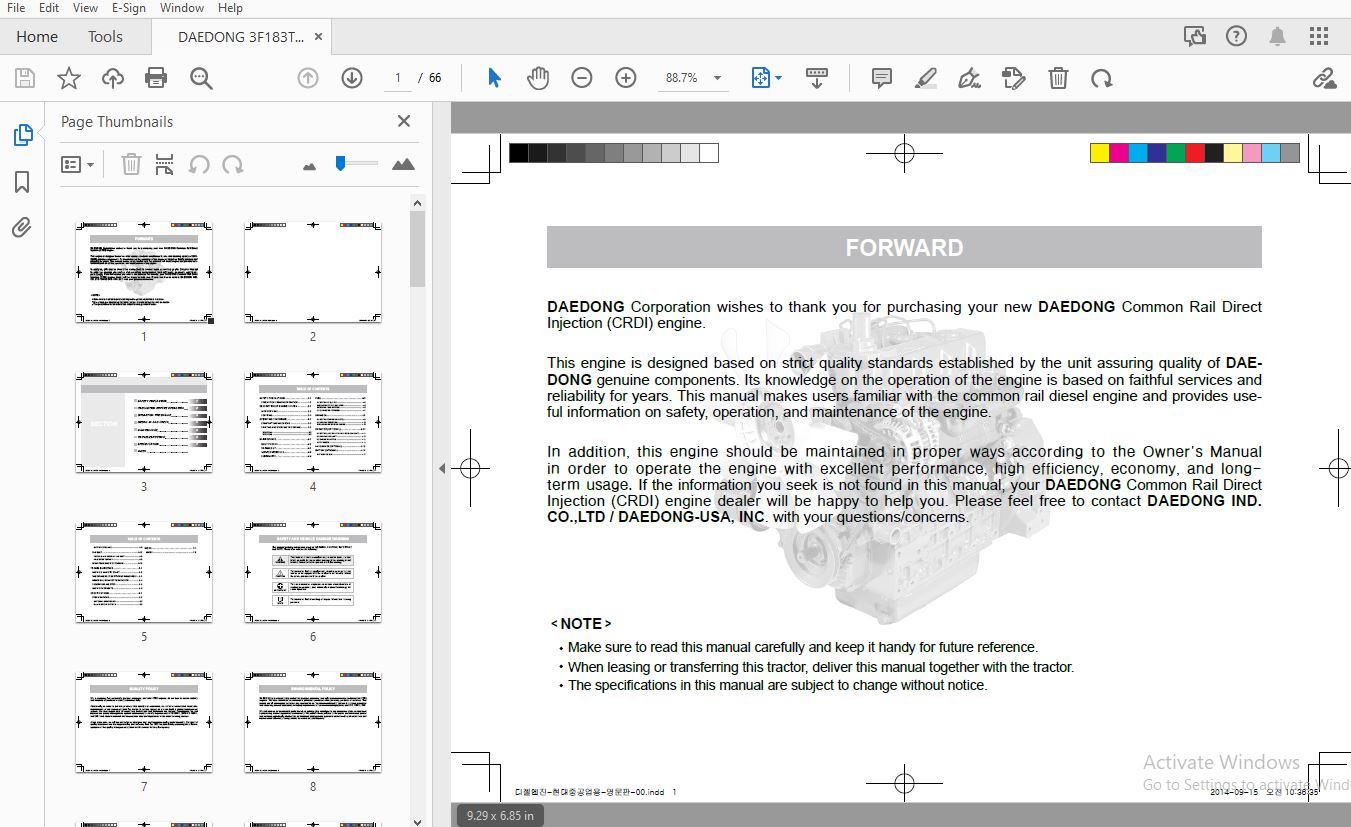Switch to Tools tab

coord(105,36)
